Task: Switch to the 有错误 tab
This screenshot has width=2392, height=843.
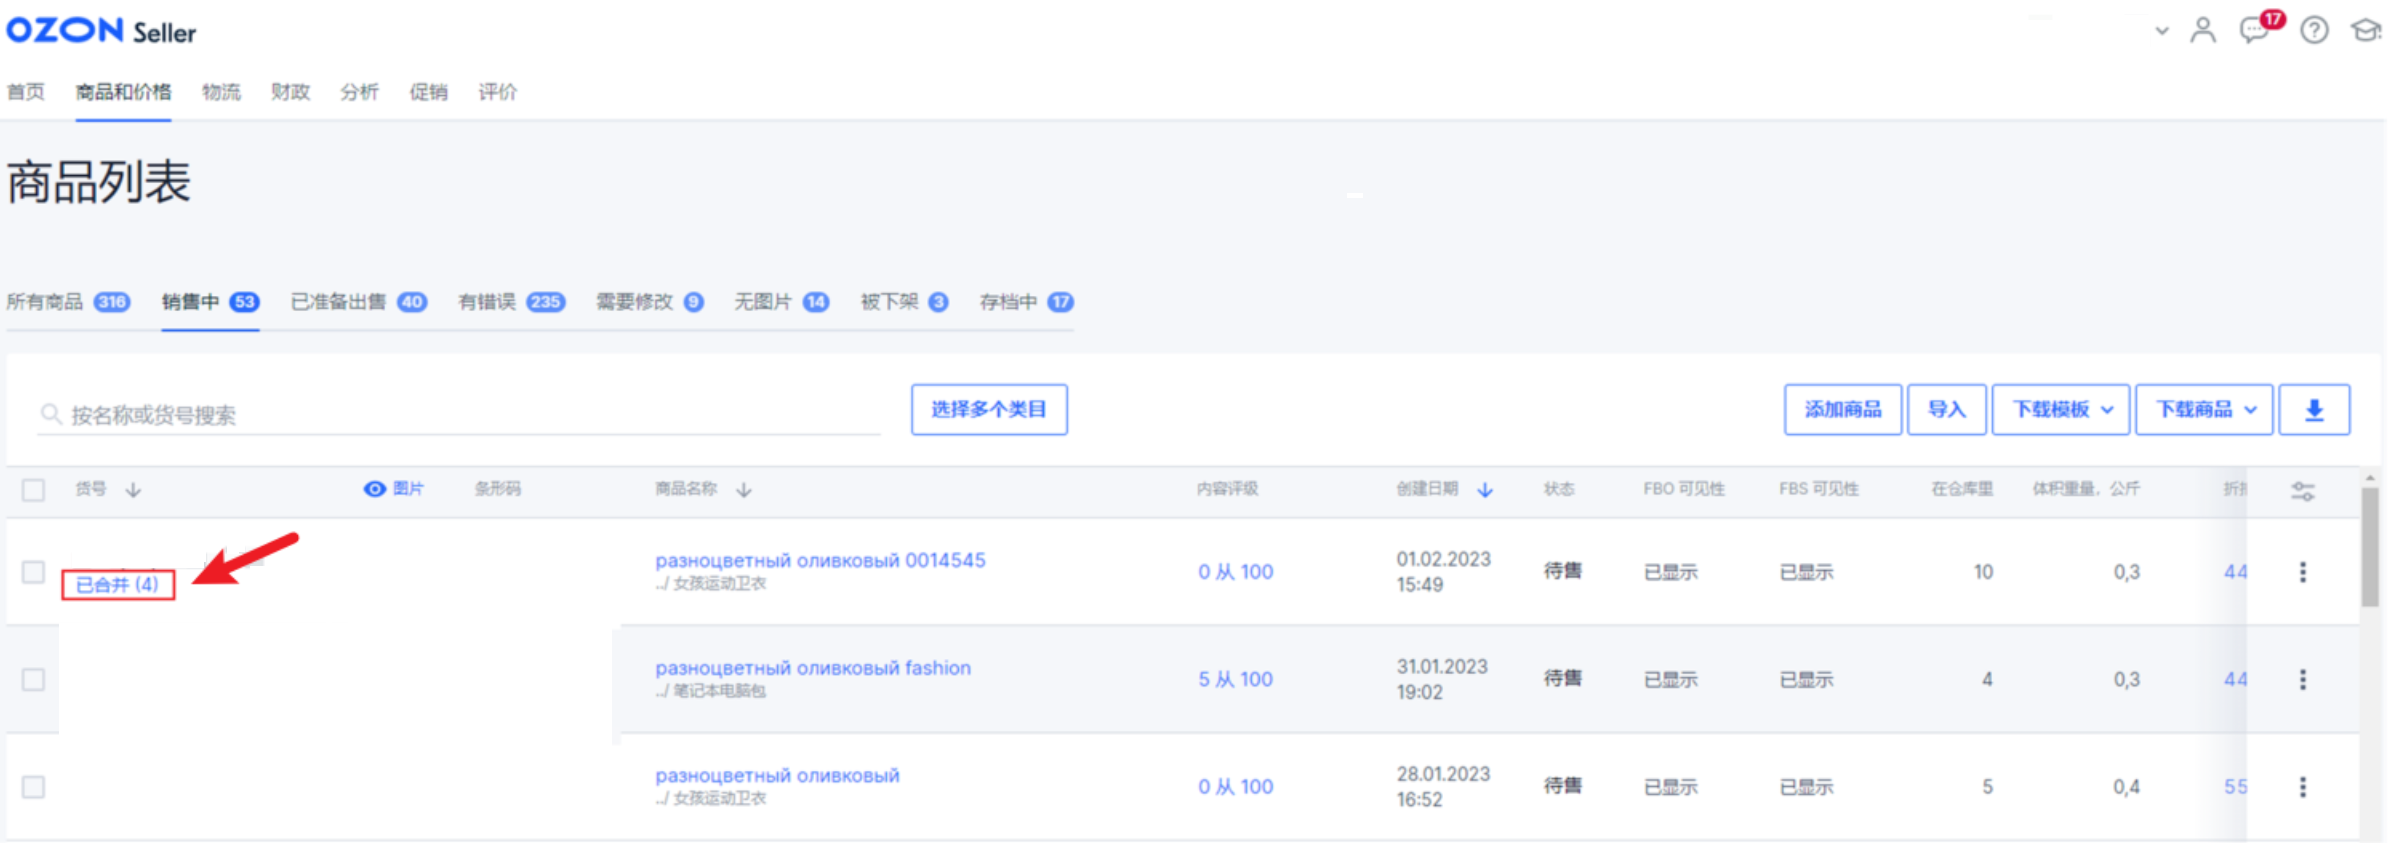Action: [510, 302]
